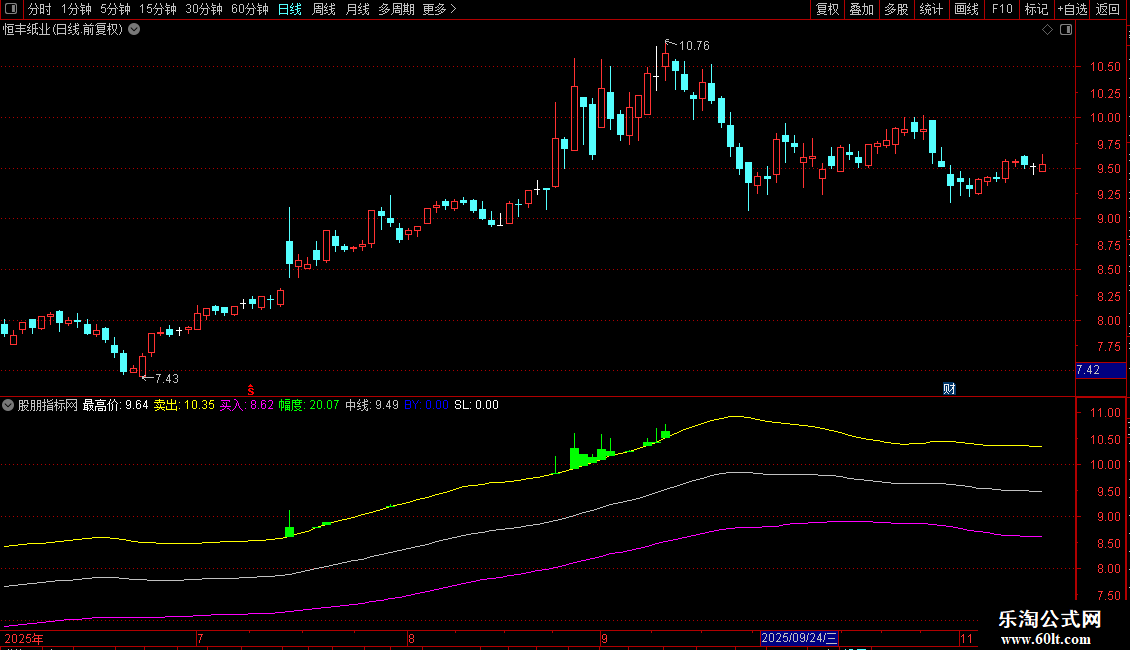Select the 分时 intraday tab
Screen dimensions: 1130x650
pos(40,9)
